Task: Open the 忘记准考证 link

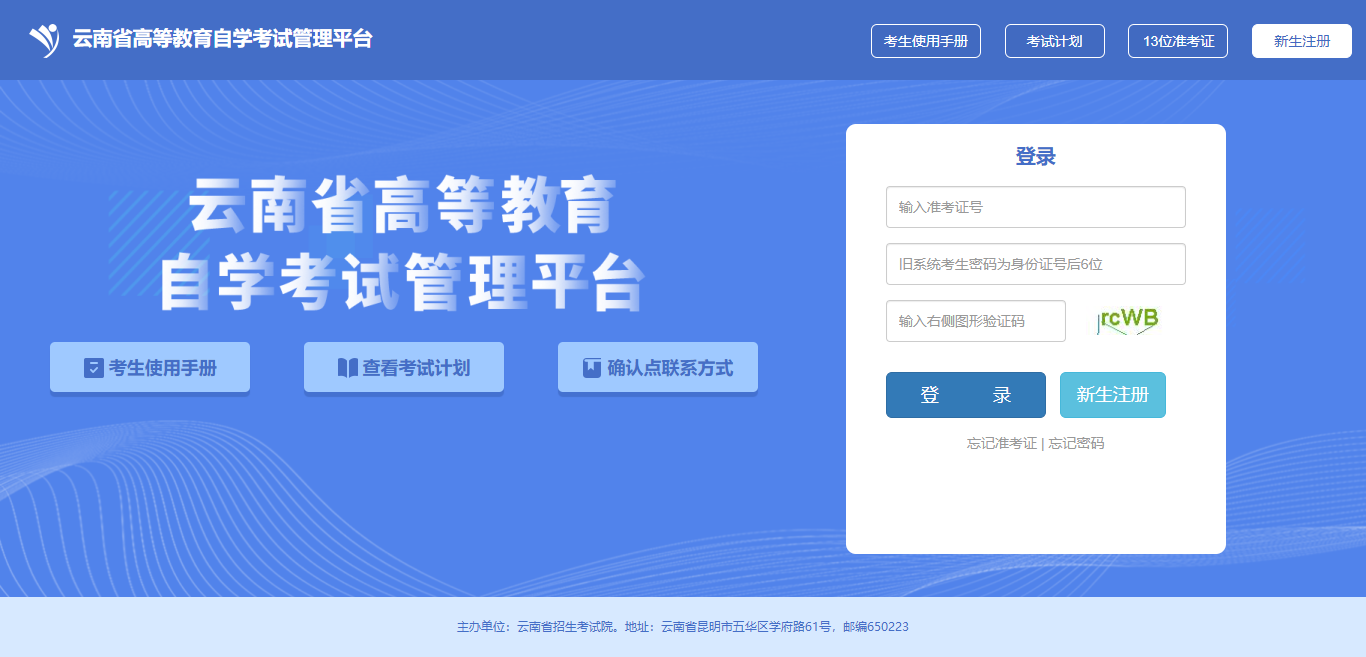Action: coord(1002,443)
